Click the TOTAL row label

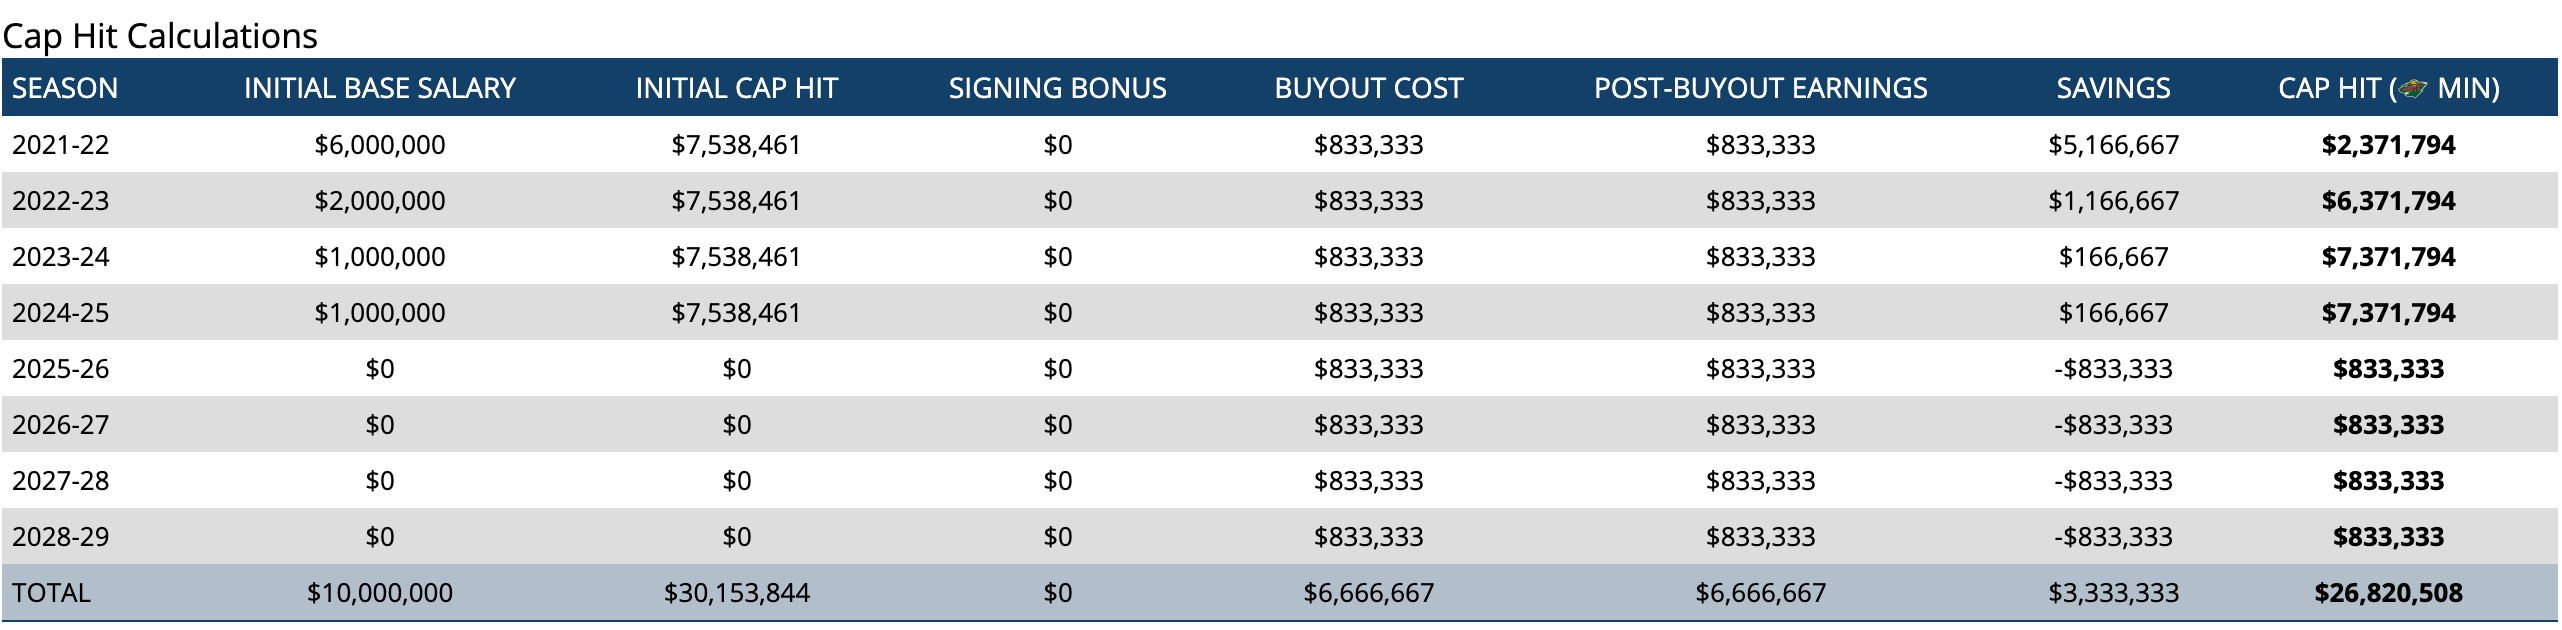pos(51,593)
